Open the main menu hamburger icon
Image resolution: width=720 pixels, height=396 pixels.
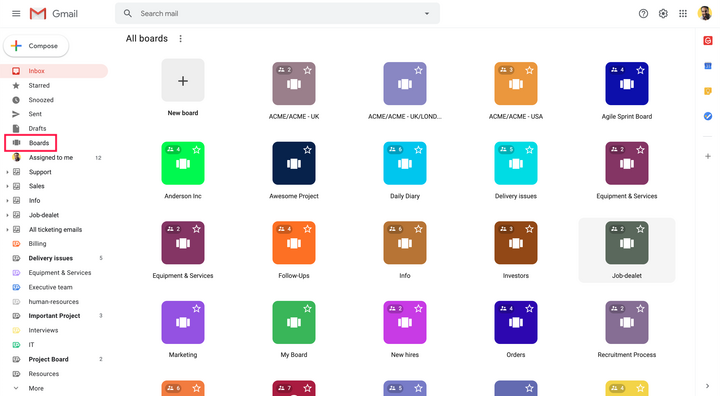pyautogui.click(x=16, y=13)
